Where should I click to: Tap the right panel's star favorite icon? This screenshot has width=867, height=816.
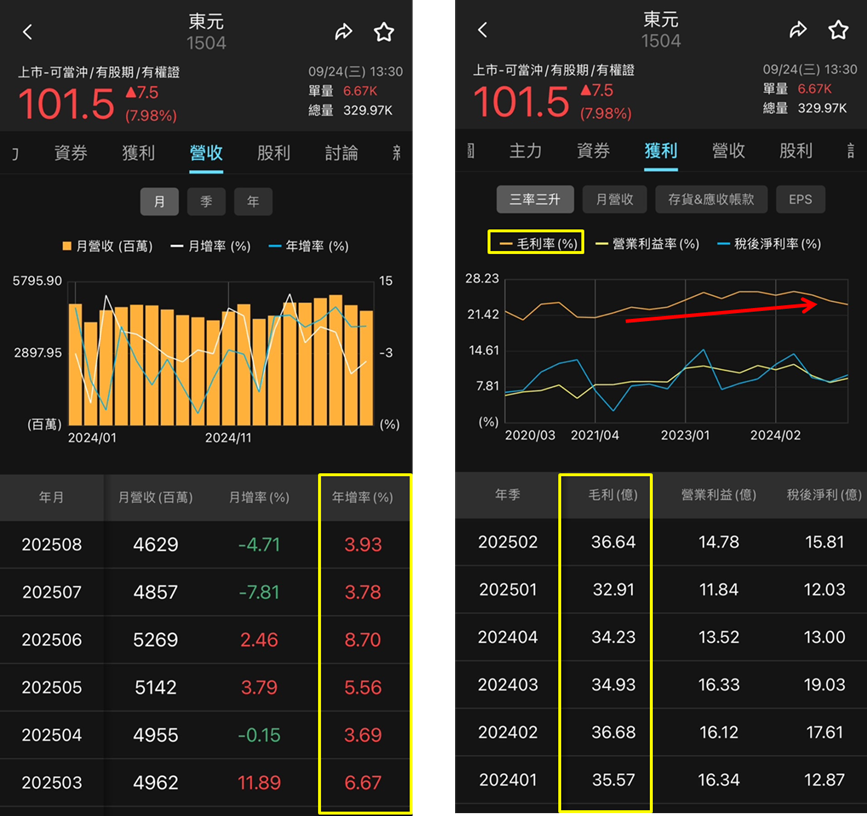840,29
